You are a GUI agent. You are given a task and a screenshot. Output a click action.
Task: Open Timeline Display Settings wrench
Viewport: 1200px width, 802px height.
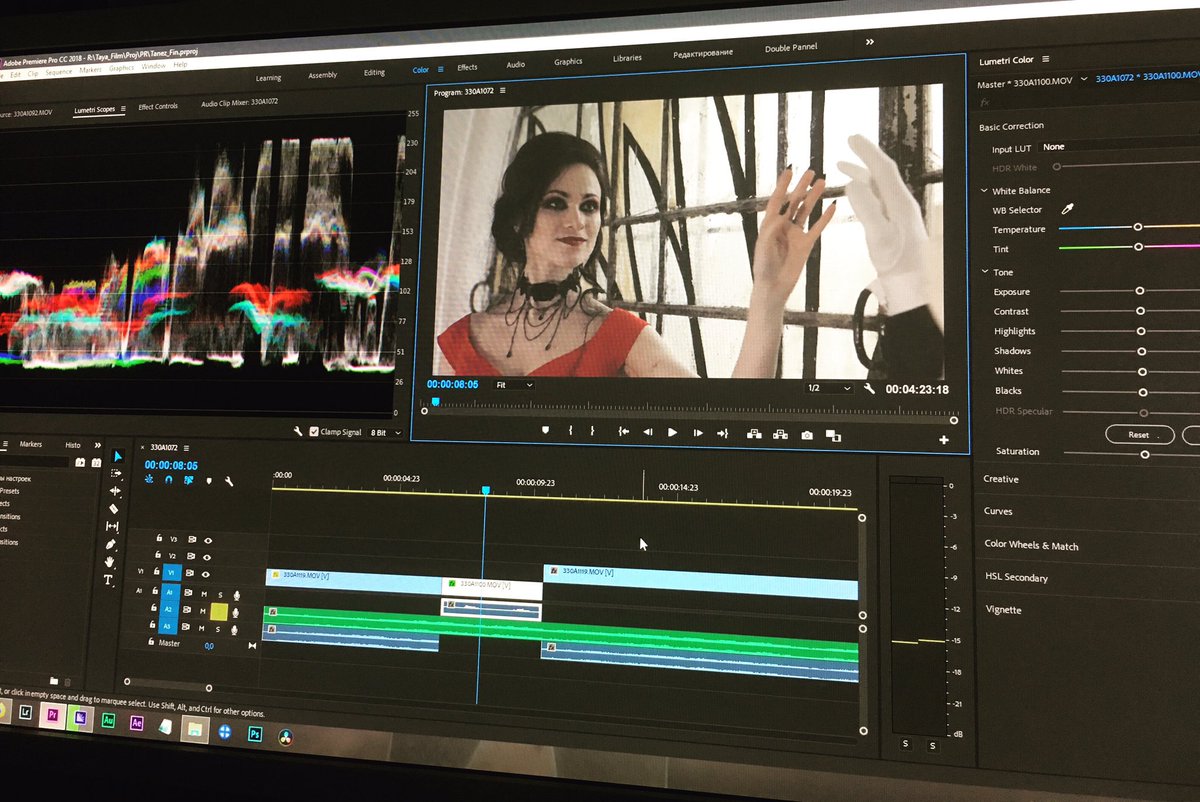[x=229, y=482]
